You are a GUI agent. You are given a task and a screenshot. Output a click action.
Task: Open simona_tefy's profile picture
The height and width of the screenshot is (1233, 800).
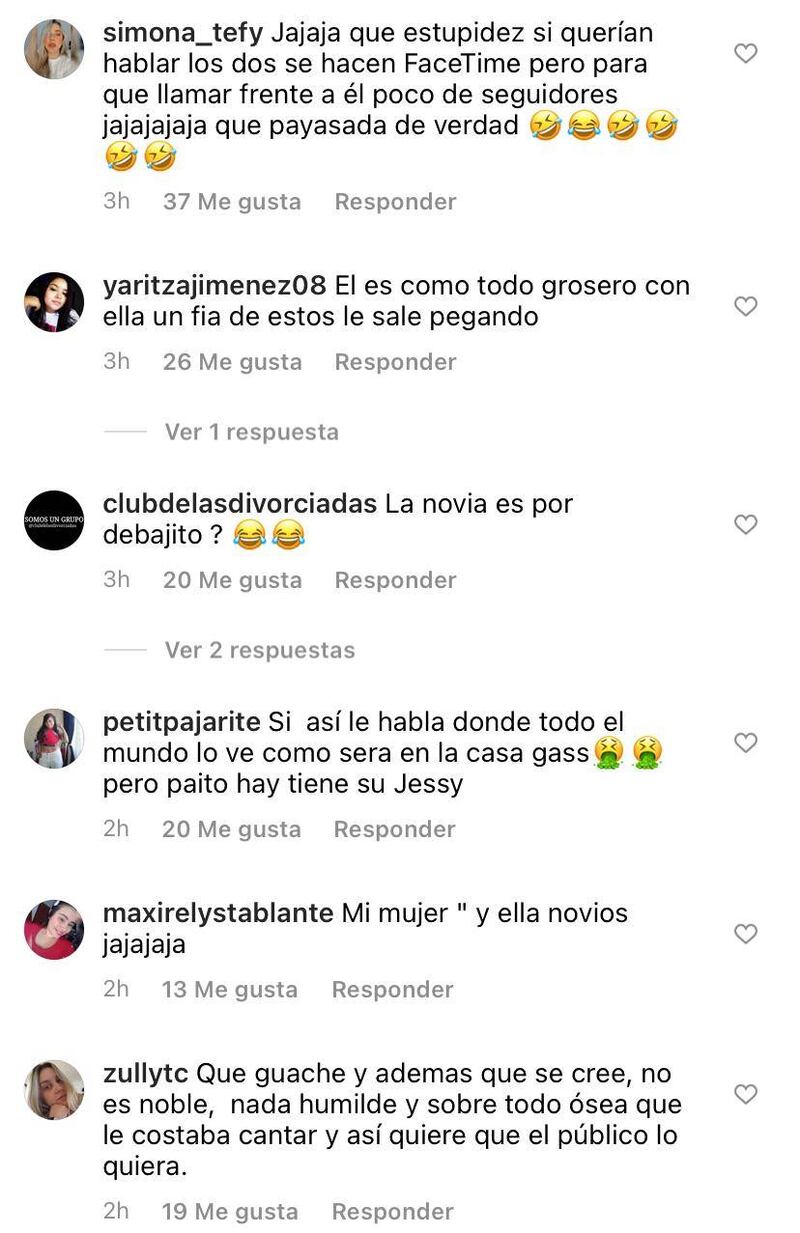54,49
